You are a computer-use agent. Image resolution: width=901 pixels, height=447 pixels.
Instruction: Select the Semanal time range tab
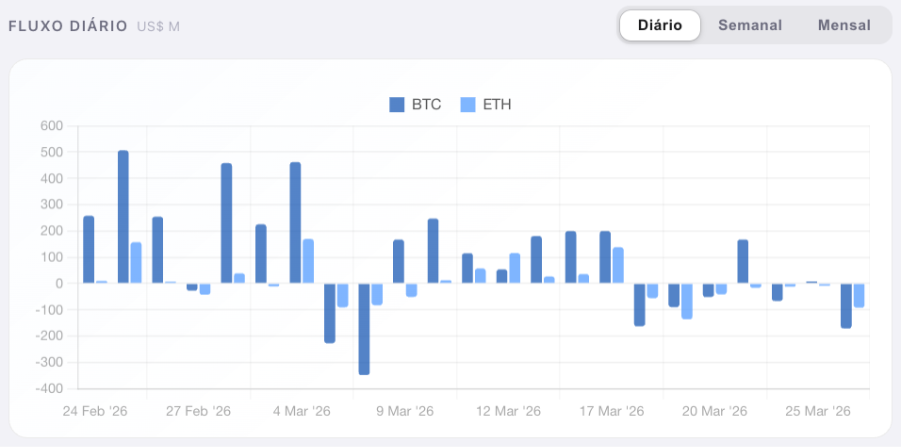pyautogui.click(x=749, y=26)
